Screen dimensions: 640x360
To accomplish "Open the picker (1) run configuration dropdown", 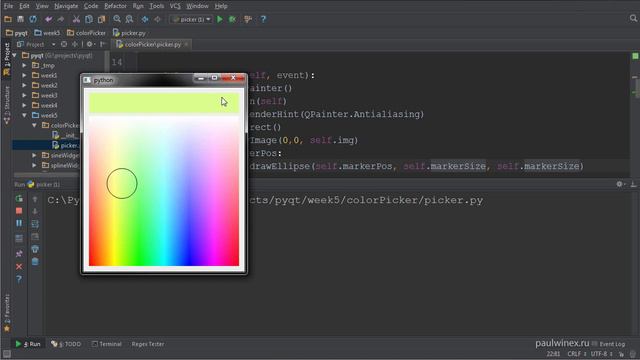I will (191, 19).
